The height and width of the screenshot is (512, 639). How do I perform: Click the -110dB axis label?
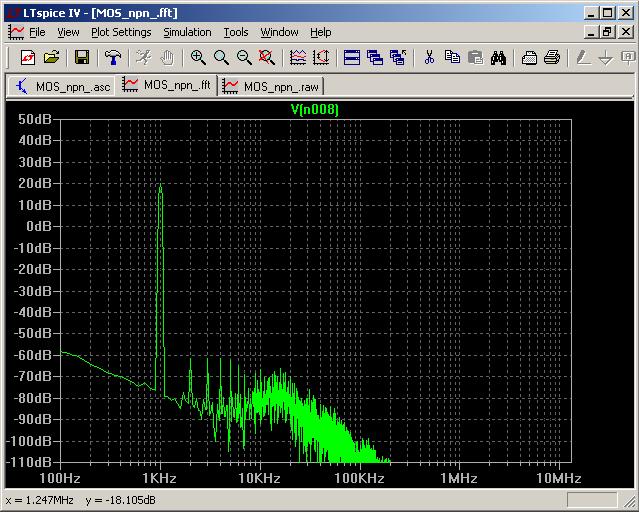[29, 462]
